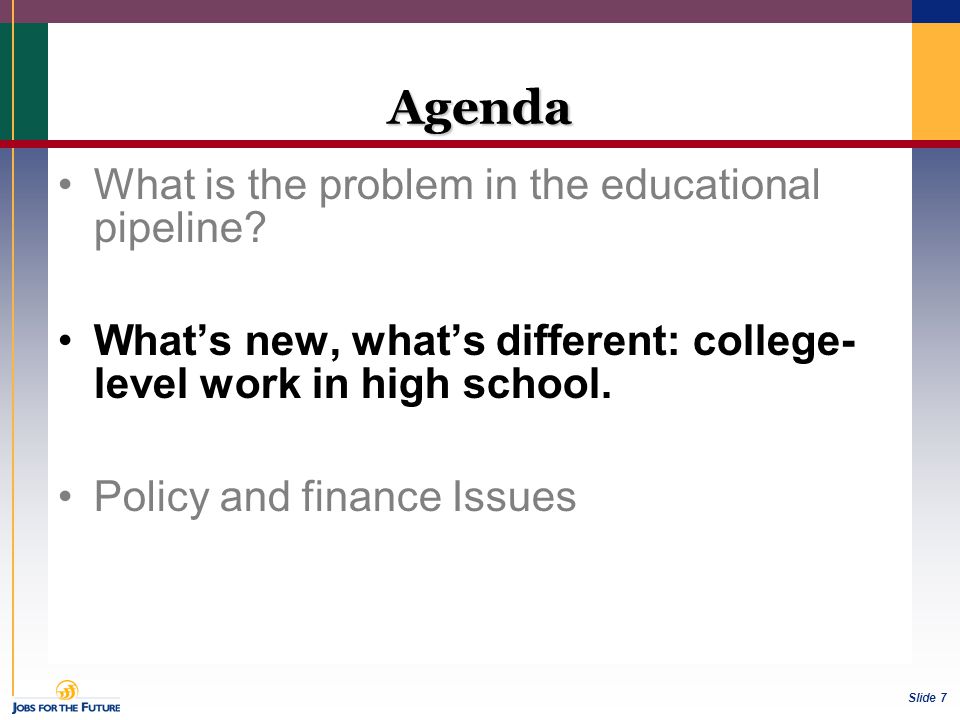Click the orange block in top-right corner

click(x=936, y=81)
